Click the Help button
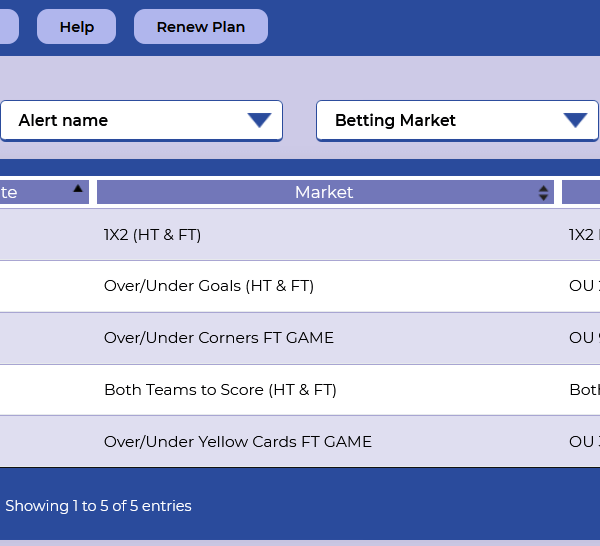 (77, 27)
